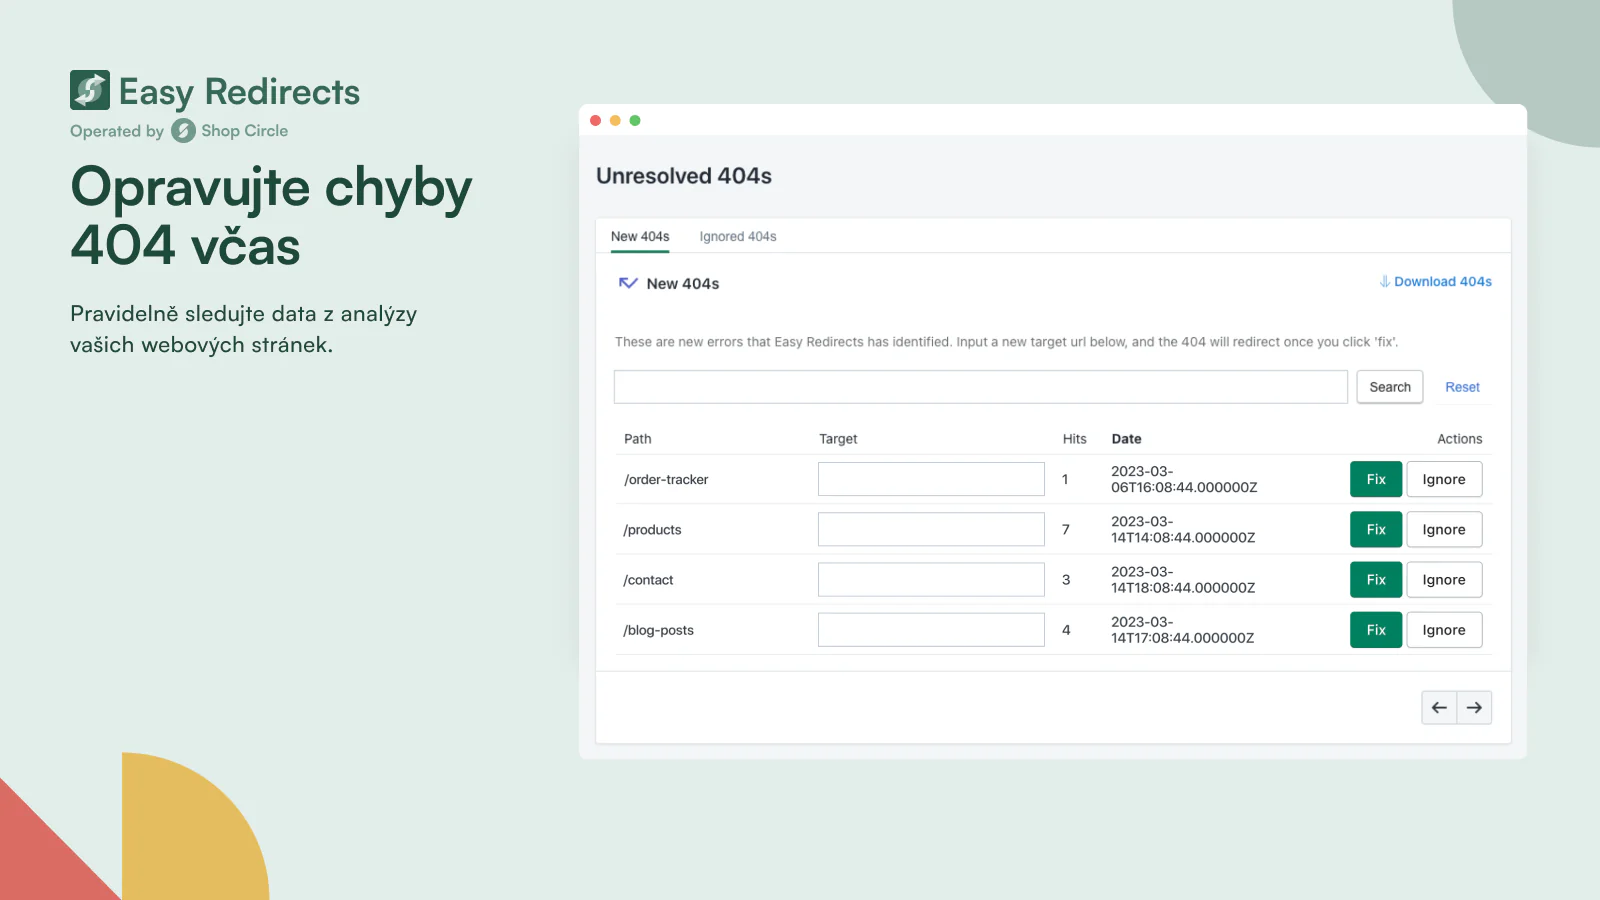Ignore the /products 404
1600x900 pixels.
(x=1444, y=529)
